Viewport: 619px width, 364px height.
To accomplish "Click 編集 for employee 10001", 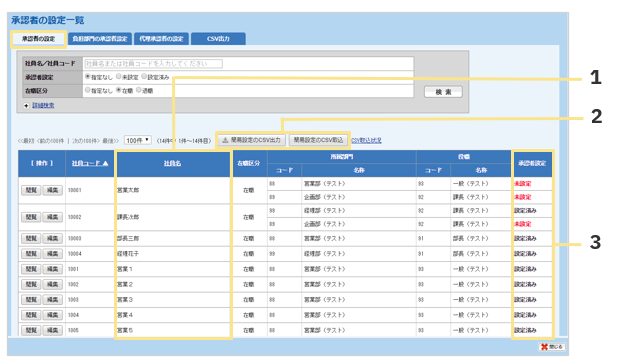I will point(52,190).
